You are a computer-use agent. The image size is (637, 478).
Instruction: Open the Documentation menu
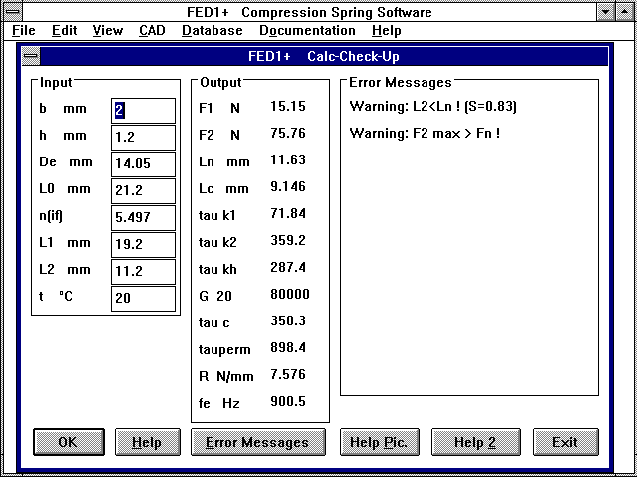pyautogui.click(x=307, y=31)
